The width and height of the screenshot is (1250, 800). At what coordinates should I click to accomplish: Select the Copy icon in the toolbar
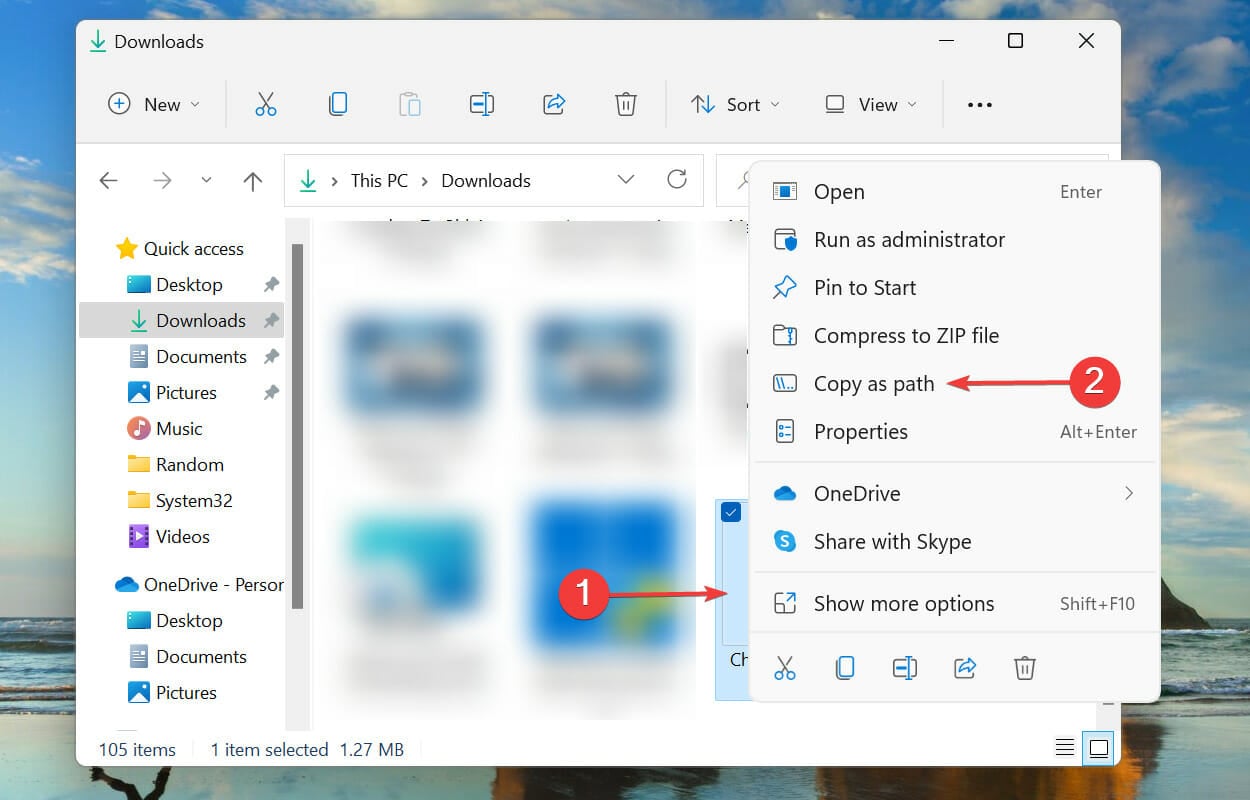click(x=337, y=103)
